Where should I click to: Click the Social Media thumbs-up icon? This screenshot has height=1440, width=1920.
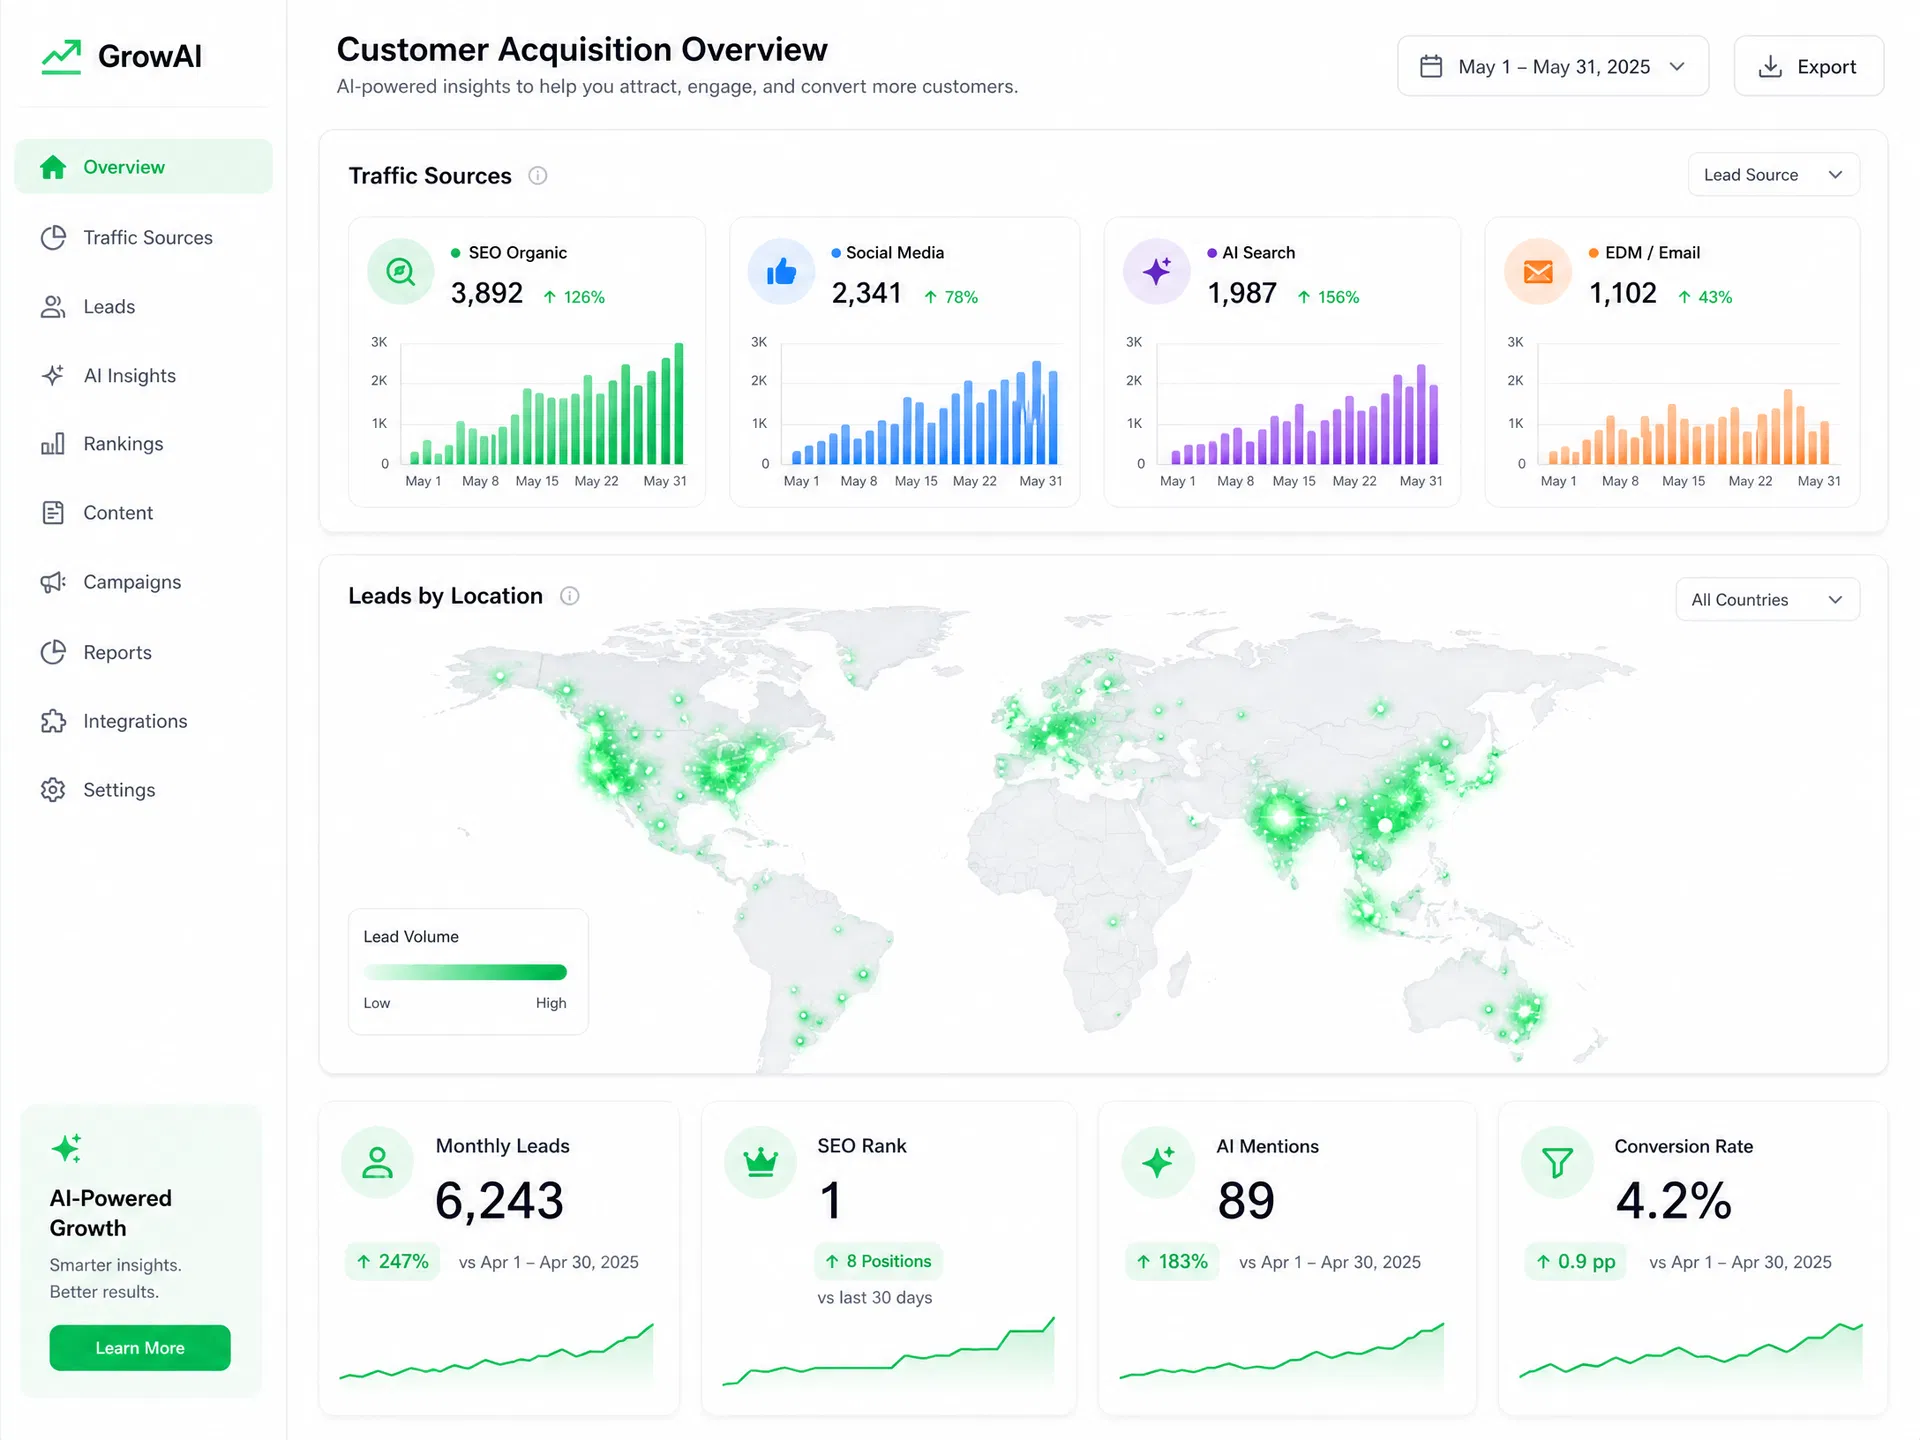[x=781, y=272]
